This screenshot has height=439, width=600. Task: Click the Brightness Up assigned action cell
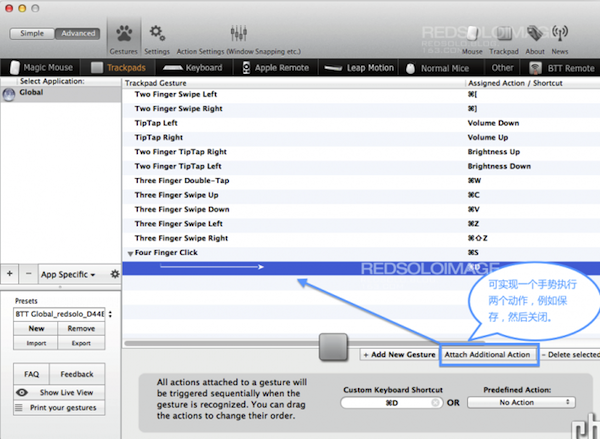494,152
